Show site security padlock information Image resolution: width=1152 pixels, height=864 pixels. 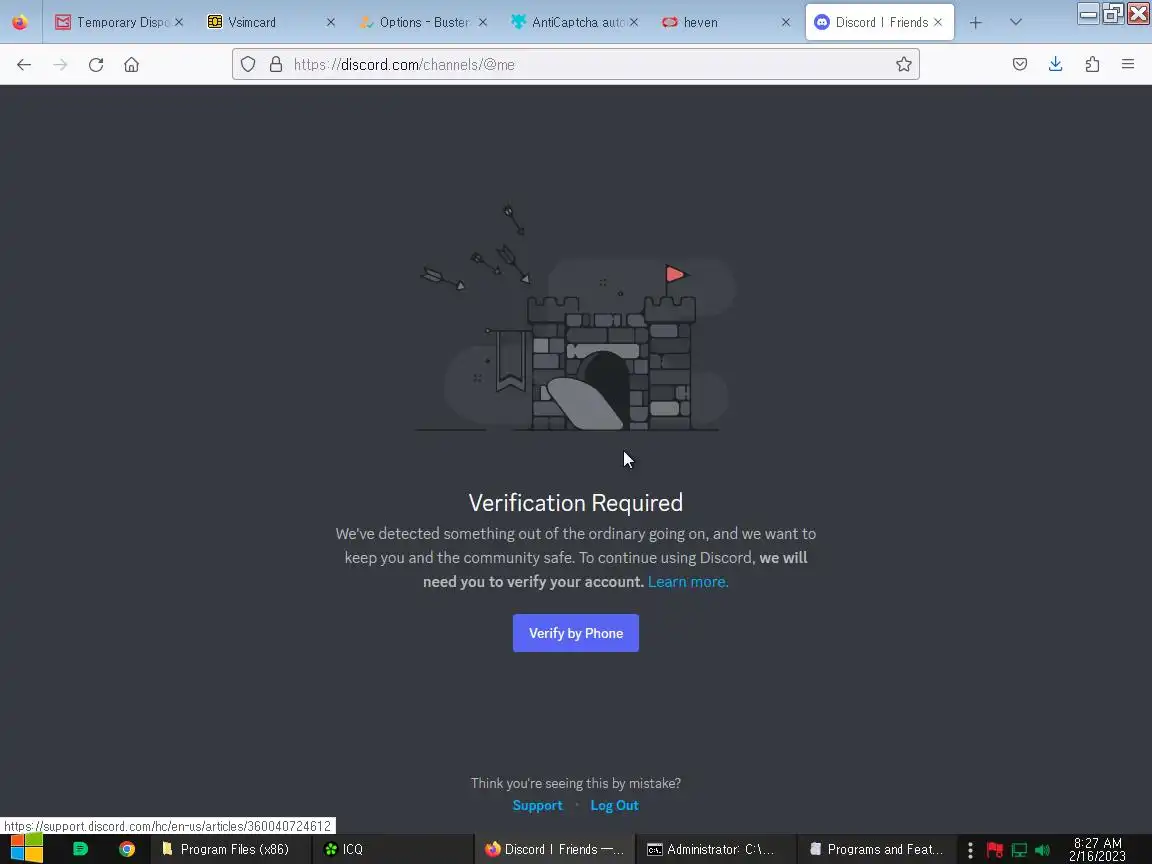tap(276, 65)
